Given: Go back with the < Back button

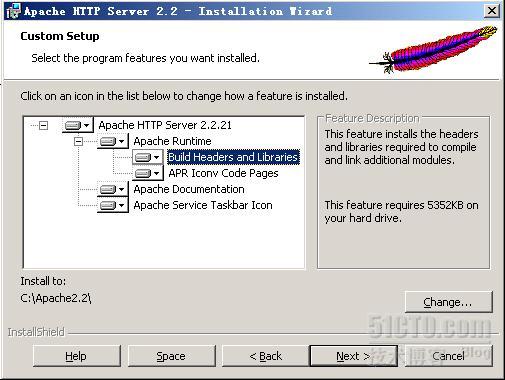Looking at the screenshot, I should pyautogui.click(x=266, y=356).
